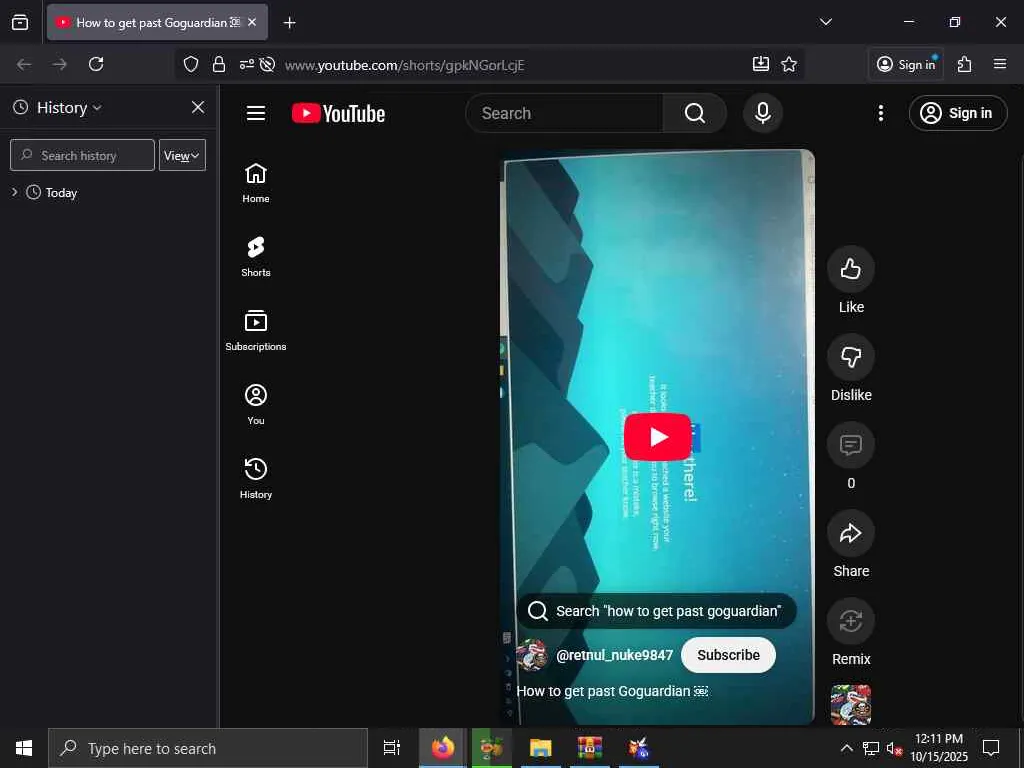Start voice search with the microphone
1024x768 pixels.
[x=762, y=114]
